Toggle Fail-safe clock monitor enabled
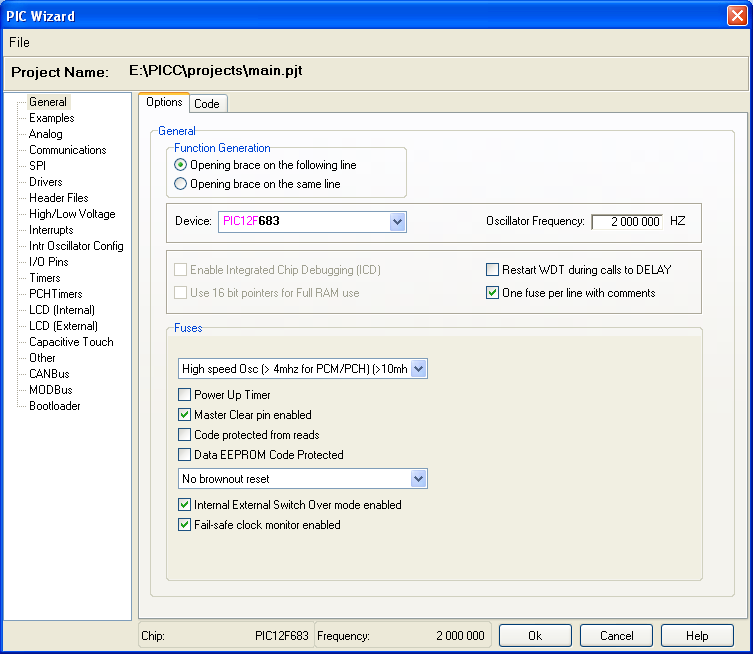753x654 pixels. click(184, 524)
